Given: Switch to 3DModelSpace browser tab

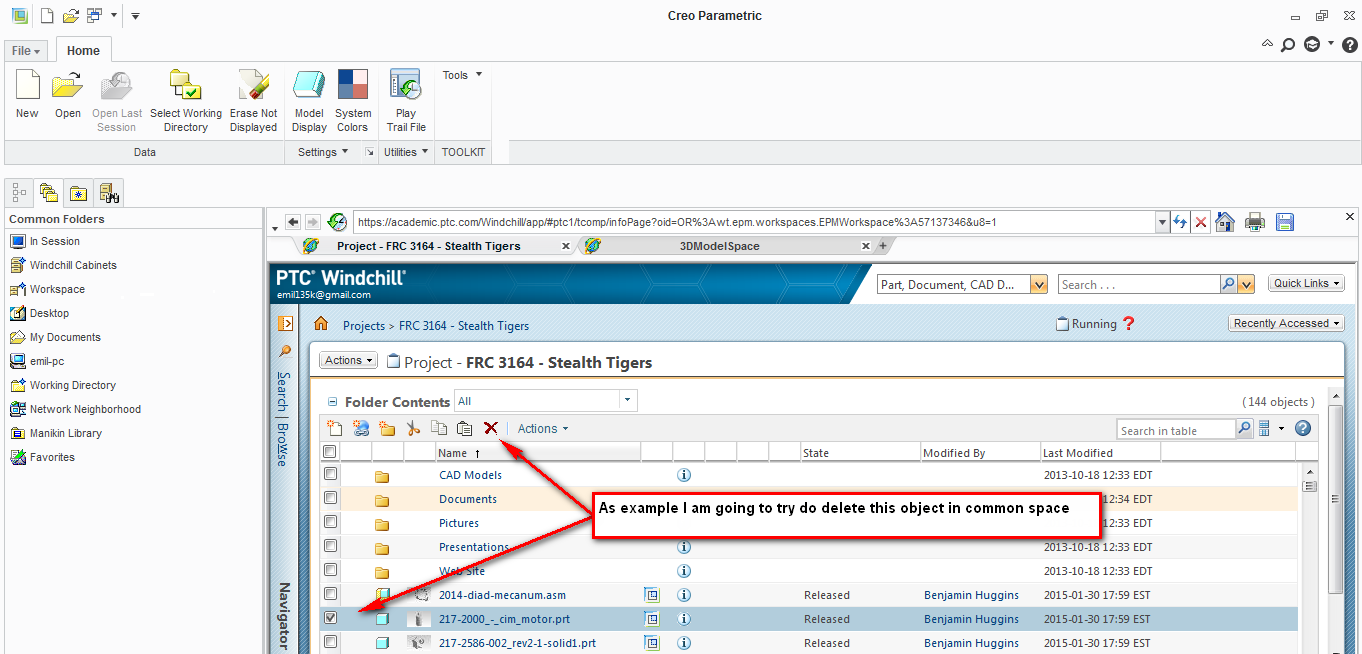Looking at the screenshot, I should point(719,246).
